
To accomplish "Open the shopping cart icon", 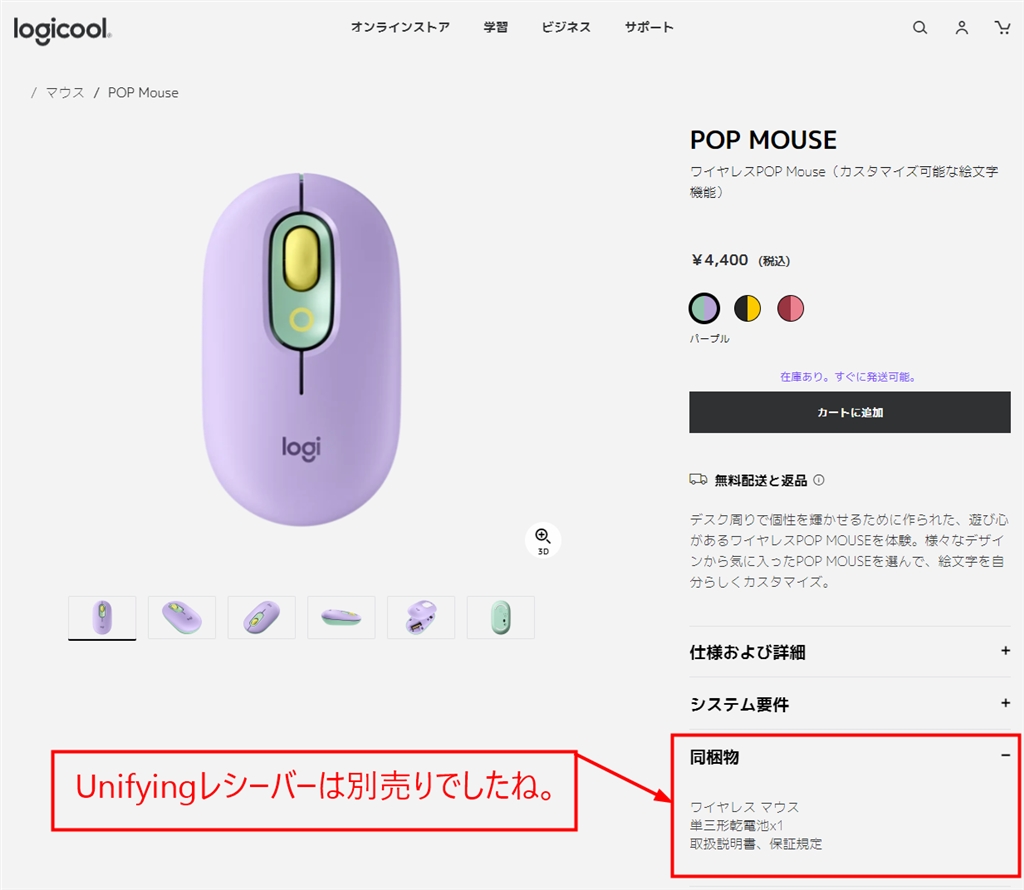I will point(1002,27).
